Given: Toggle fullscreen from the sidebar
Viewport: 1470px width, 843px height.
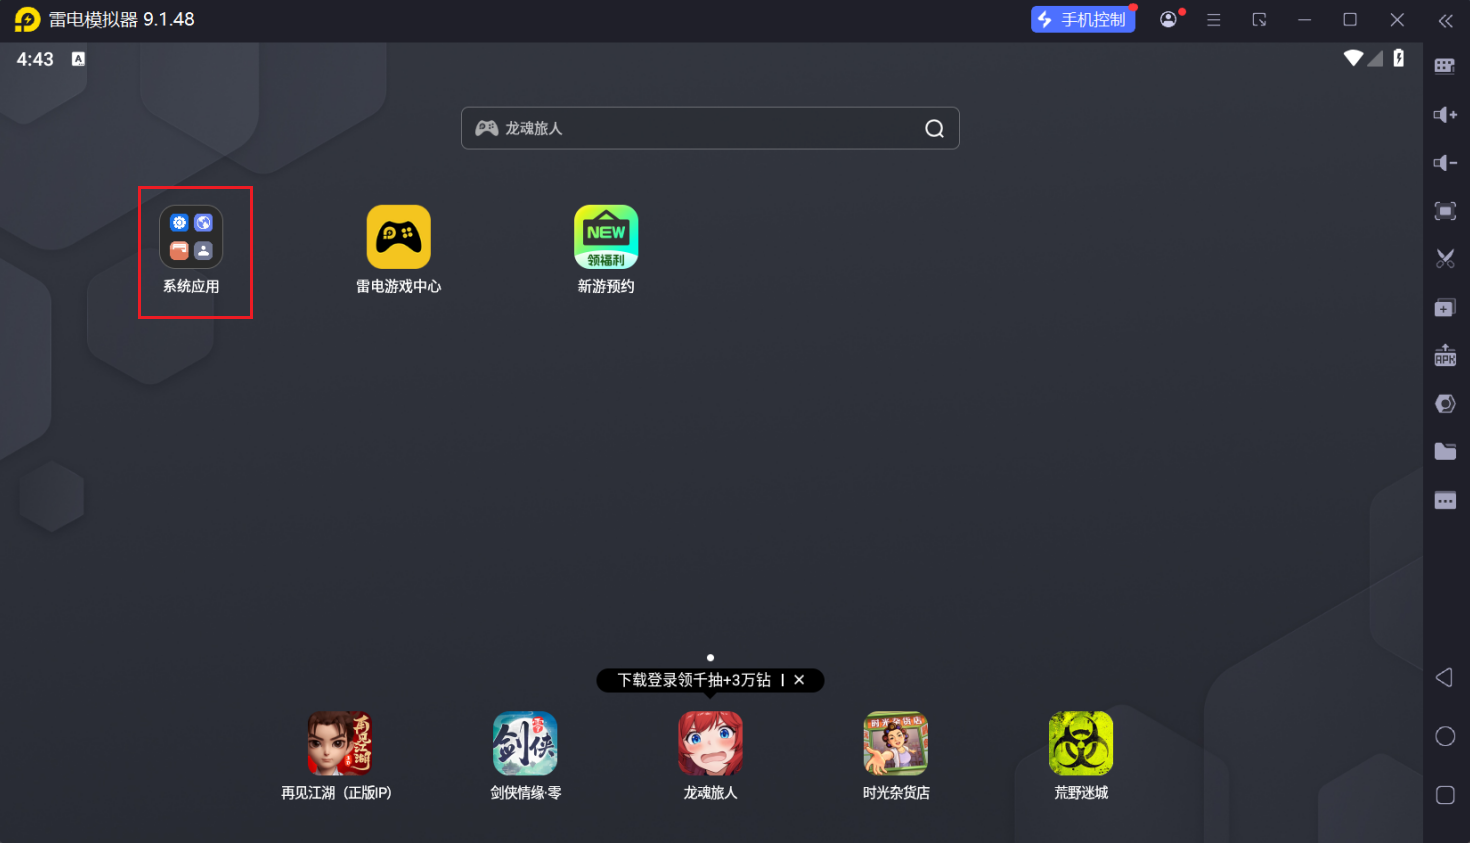Looking at the screenshot, I should 1445,210.
